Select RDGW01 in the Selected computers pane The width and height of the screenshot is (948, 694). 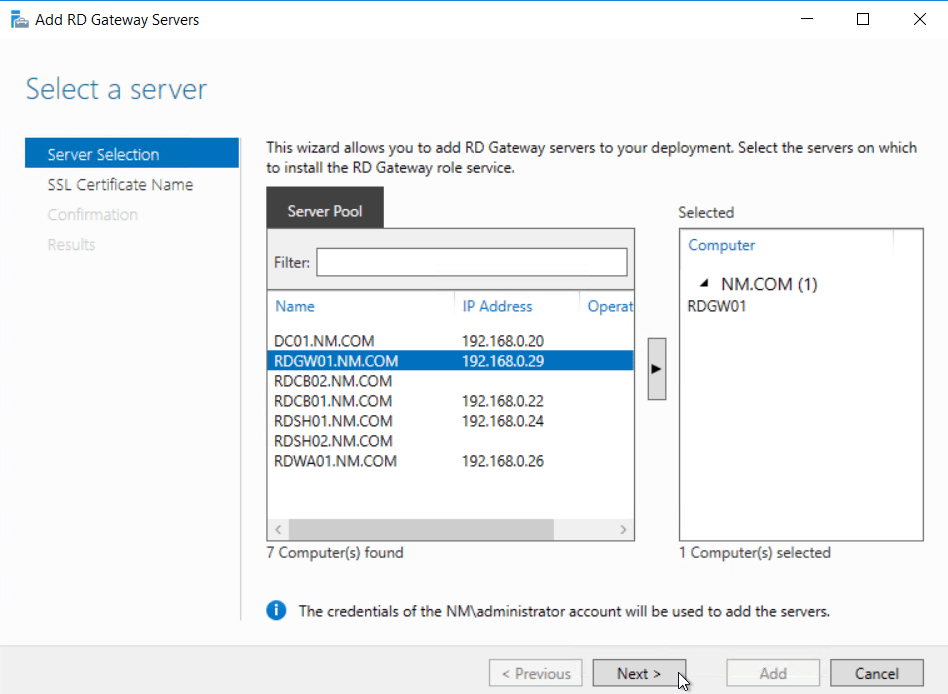click(x=716, y=306)
